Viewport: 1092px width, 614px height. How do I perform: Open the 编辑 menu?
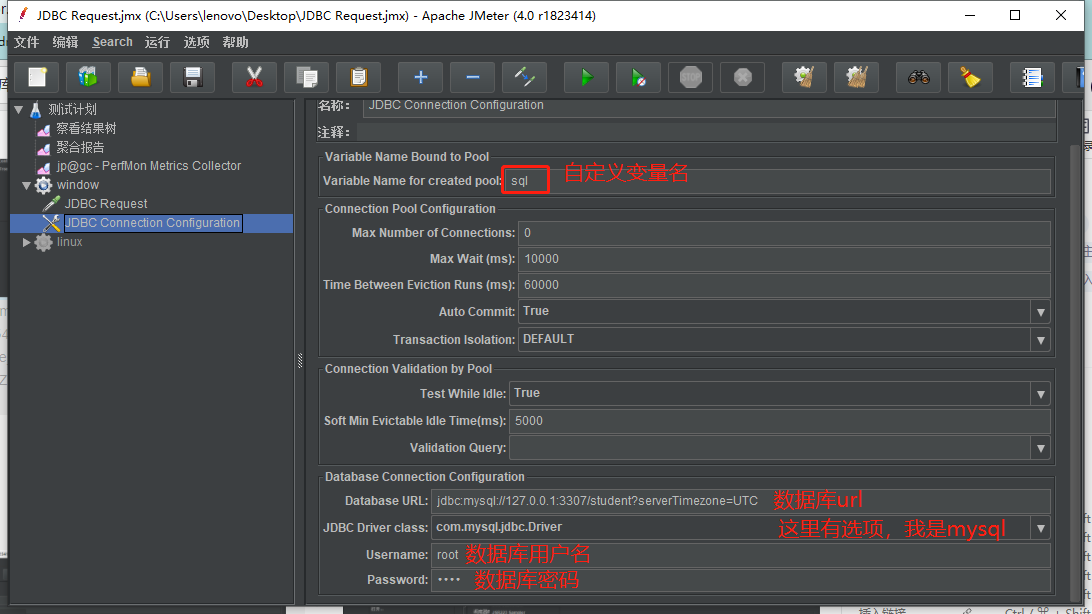click(x=65, y=42)
